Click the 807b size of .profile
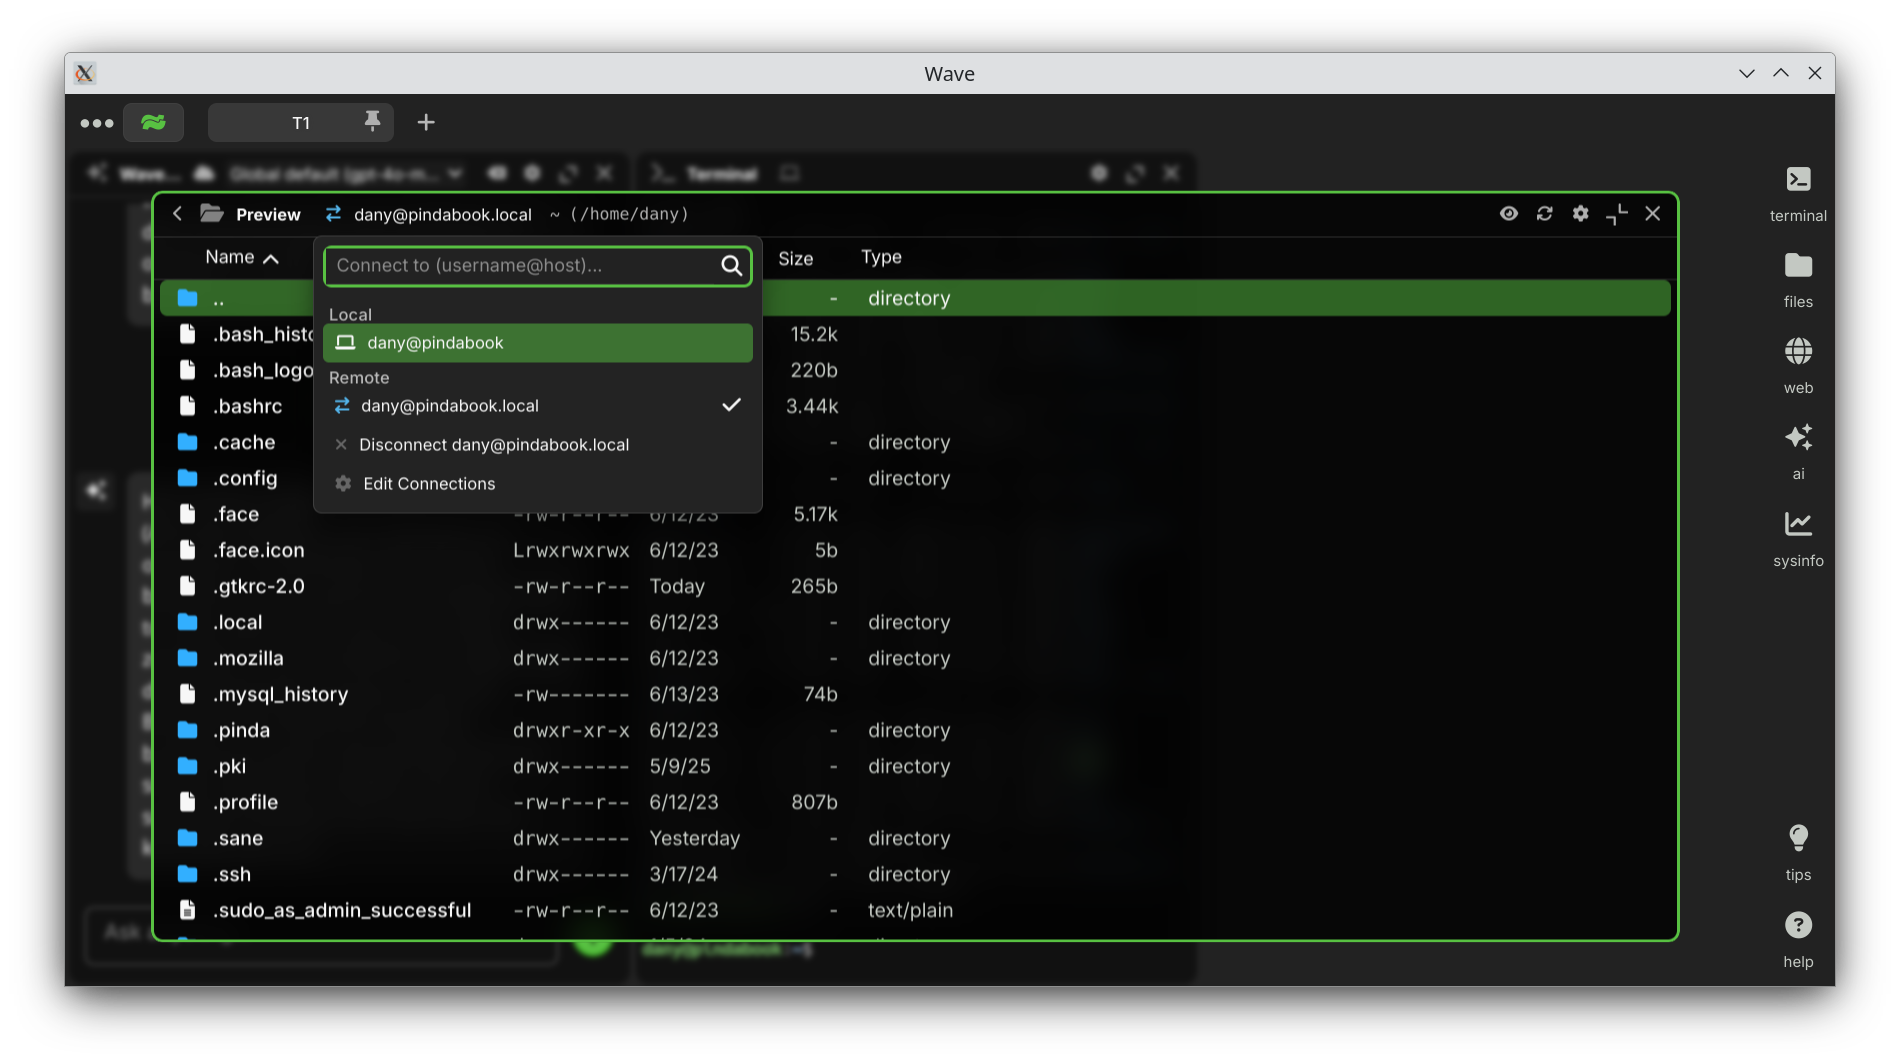Image resolution: width=1900 pixels, height=1063 pixels. pos(814,802)
